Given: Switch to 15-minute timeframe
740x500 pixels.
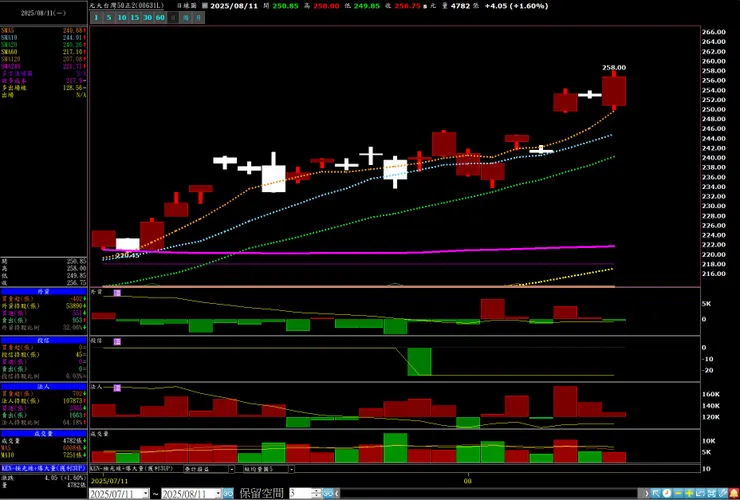Looking at the screenshot, I should [135, 17].
